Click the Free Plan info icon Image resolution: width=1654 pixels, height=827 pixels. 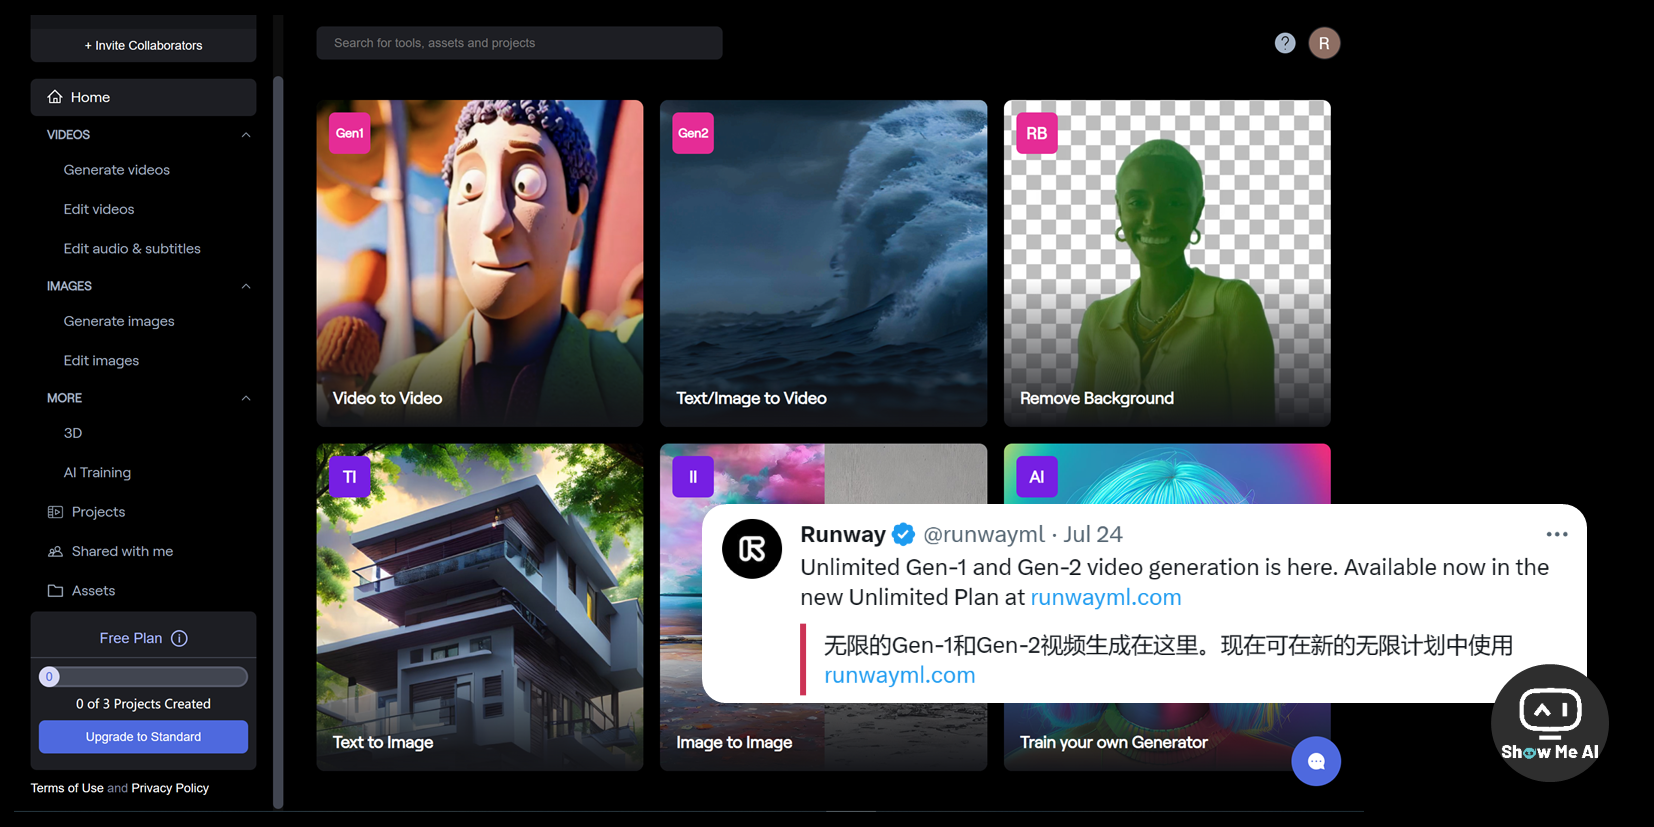(x=179, y=638)
